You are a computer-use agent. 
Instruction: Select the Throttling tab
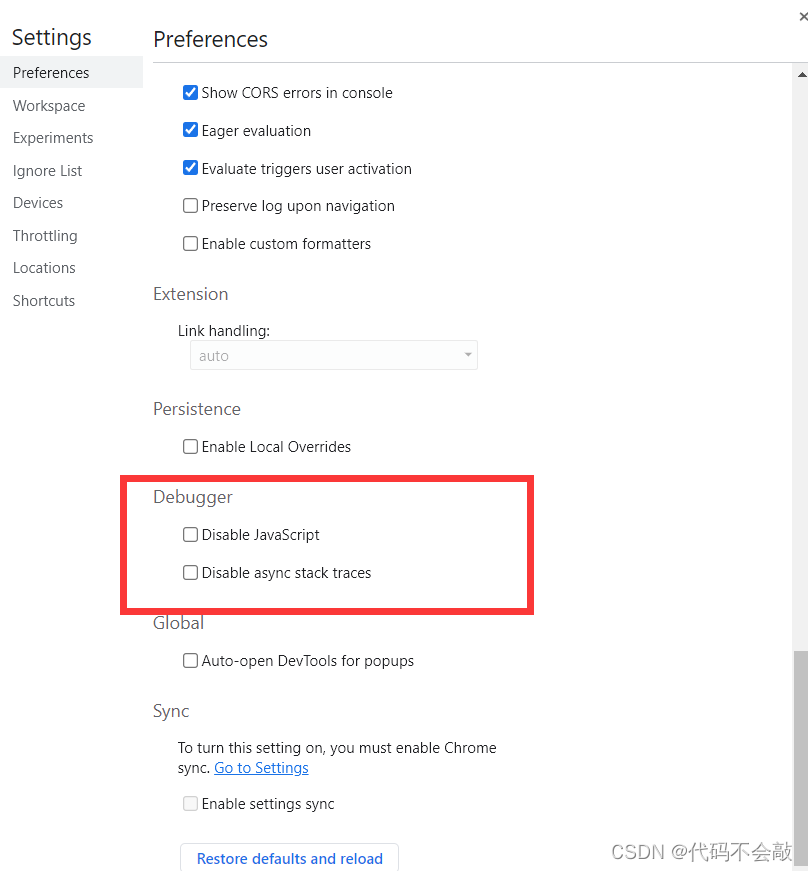coord(45,236)
